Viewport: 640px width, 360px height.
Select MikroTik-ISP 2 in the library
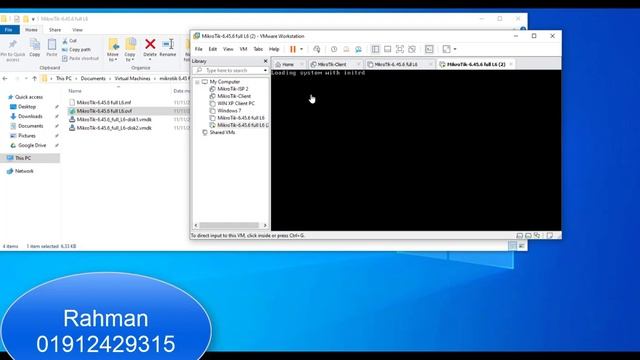coord(232,89)
